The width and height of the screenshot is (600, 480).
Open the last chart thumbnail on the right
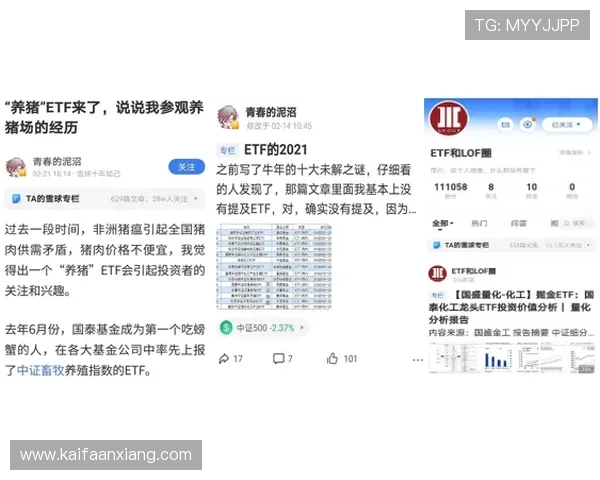580,358
